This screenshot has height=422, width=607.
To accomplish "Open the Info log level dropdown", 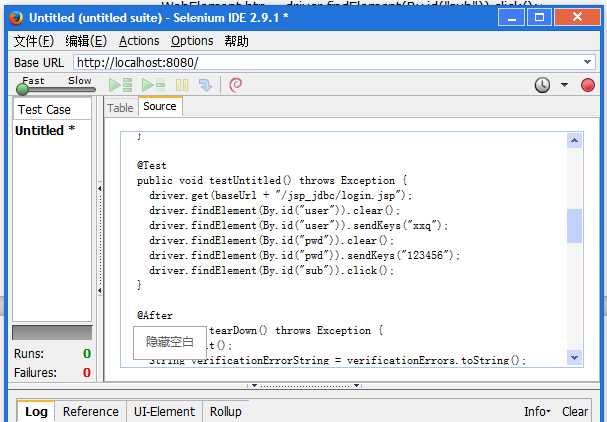I will coord(537,412).
